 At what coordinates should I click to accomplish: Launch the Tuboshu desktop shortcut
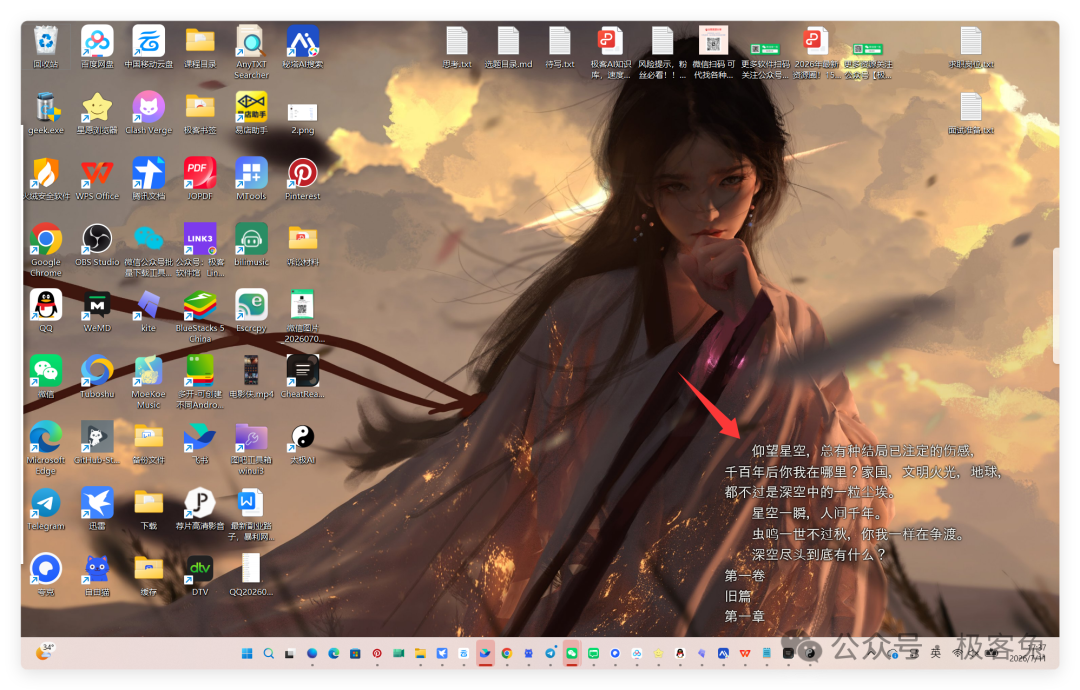pyautogui.click(x=97, y=377)
